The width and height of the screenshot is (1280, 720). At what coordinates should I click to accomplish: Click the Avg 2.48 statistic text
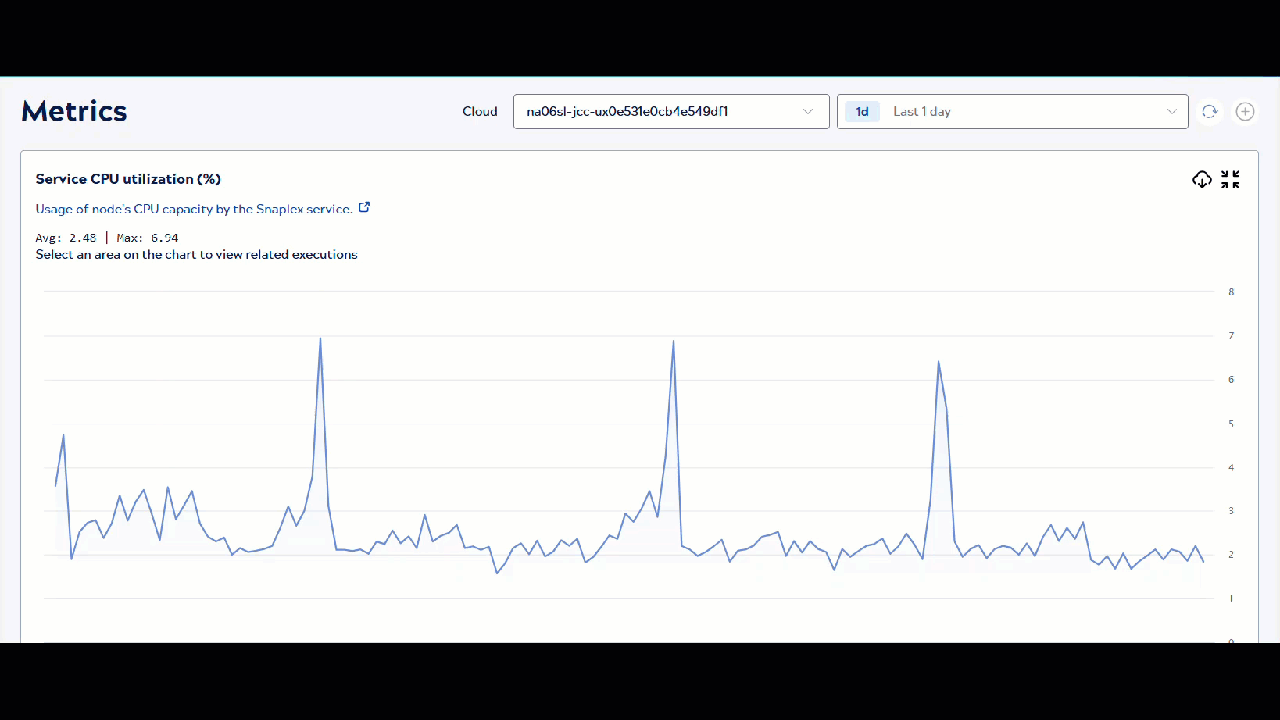pos(66,237)
